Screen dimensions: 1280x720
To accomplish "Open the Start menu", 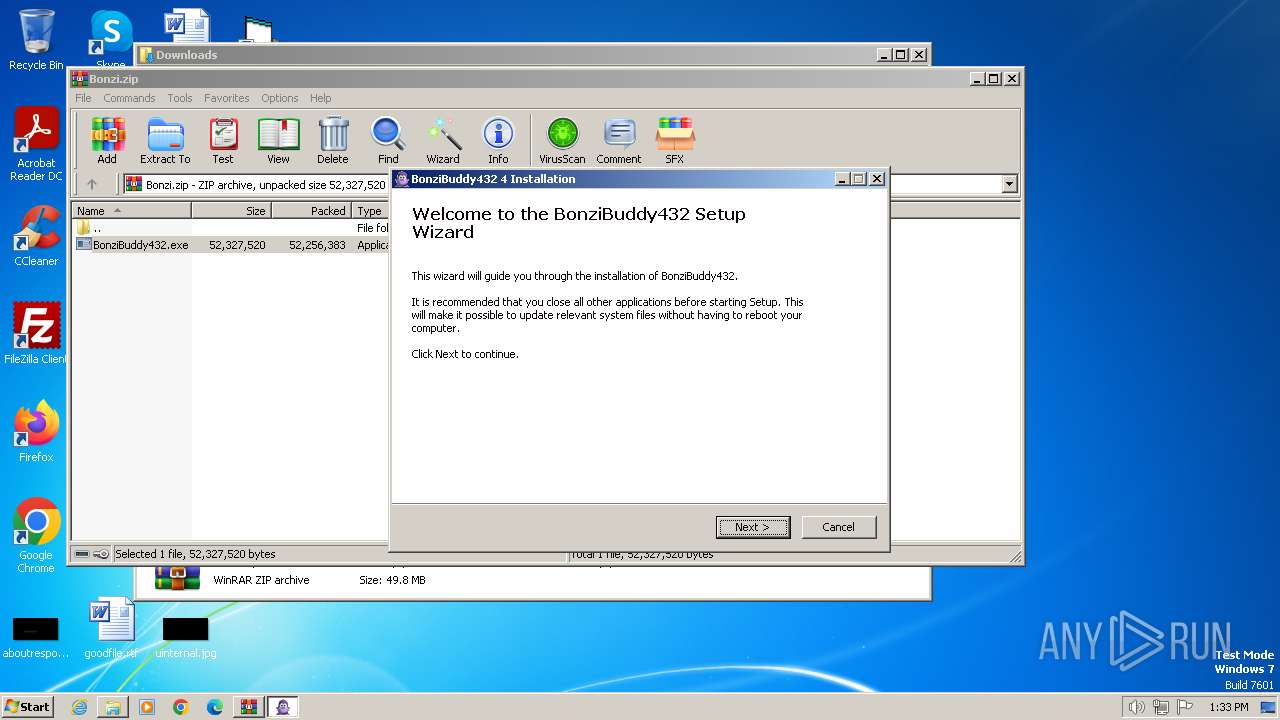I will click(x=27, y=707).
